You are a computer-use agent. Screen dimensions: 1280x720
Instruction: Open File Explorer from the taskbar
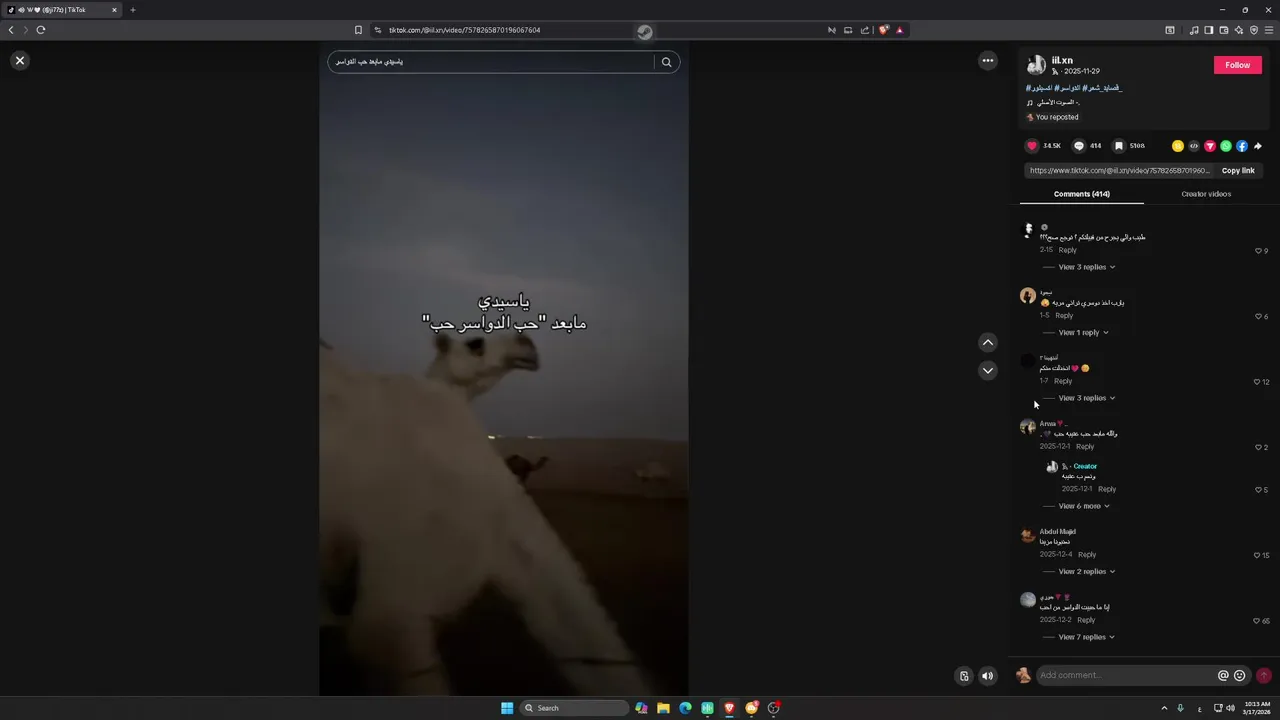(x=663, y=708)
